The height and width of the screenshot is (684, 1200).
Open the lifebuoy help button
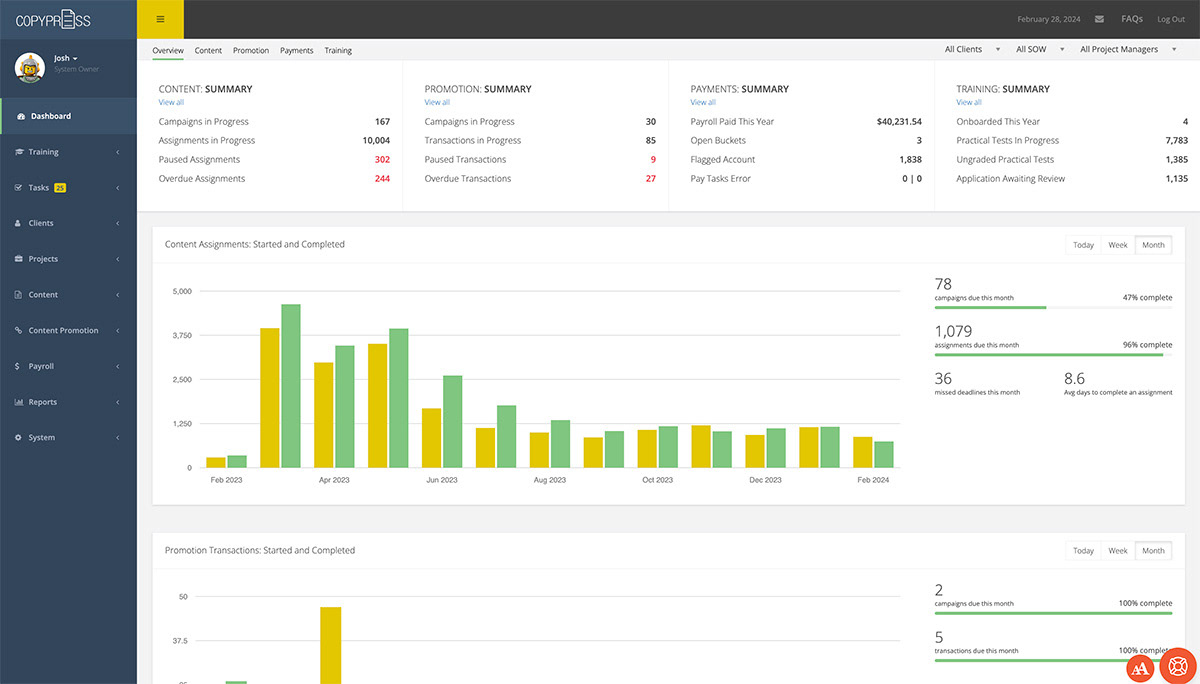[x=1177, y=666]
